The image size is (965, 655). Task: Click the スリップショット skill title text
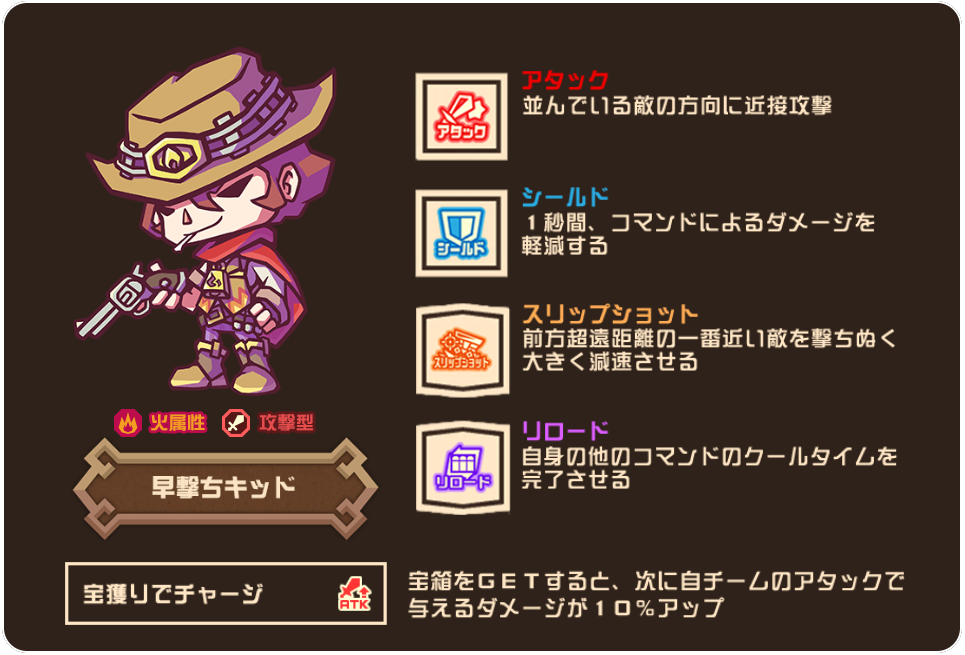[609, 314]
